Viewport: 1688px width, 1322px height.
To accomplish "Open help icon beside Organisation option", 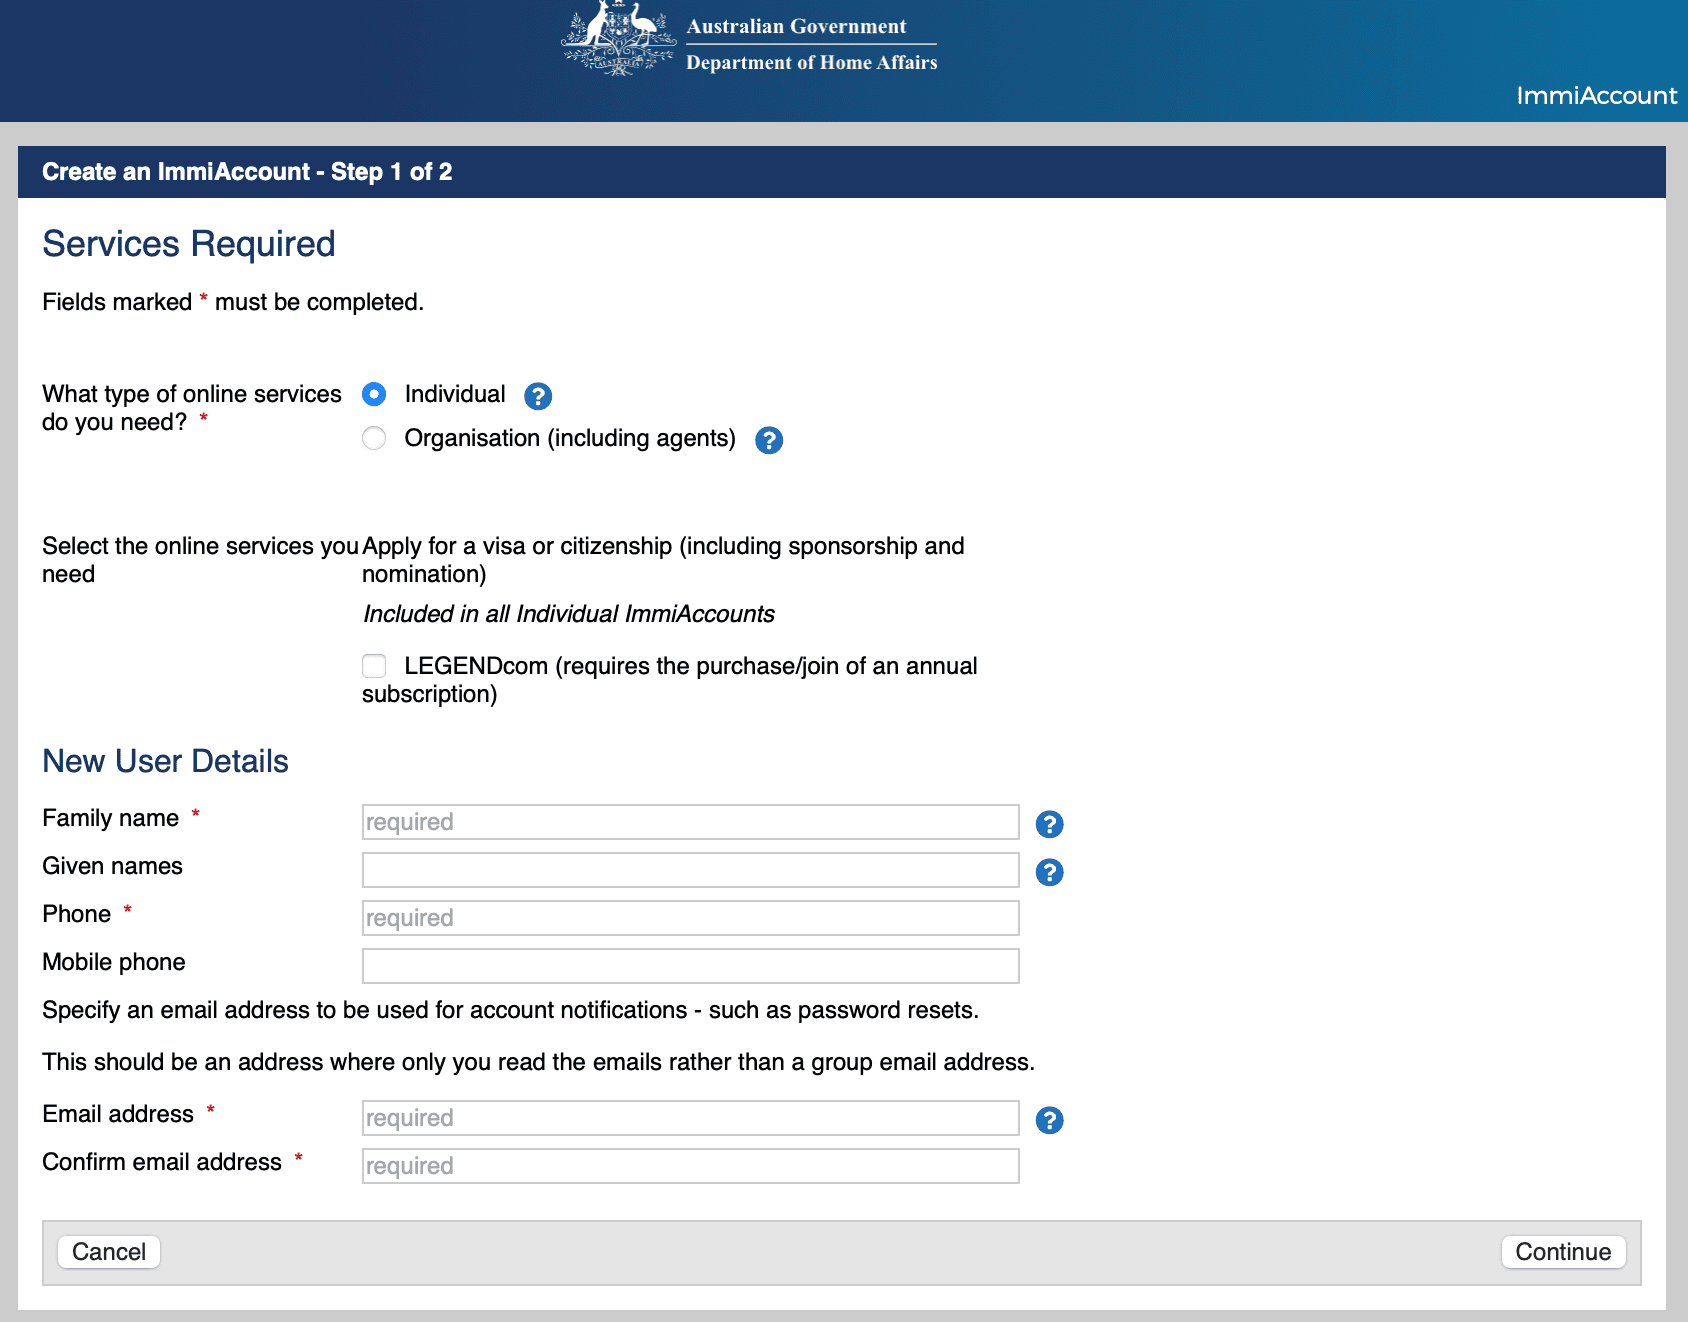I will (x=768, y=440).
